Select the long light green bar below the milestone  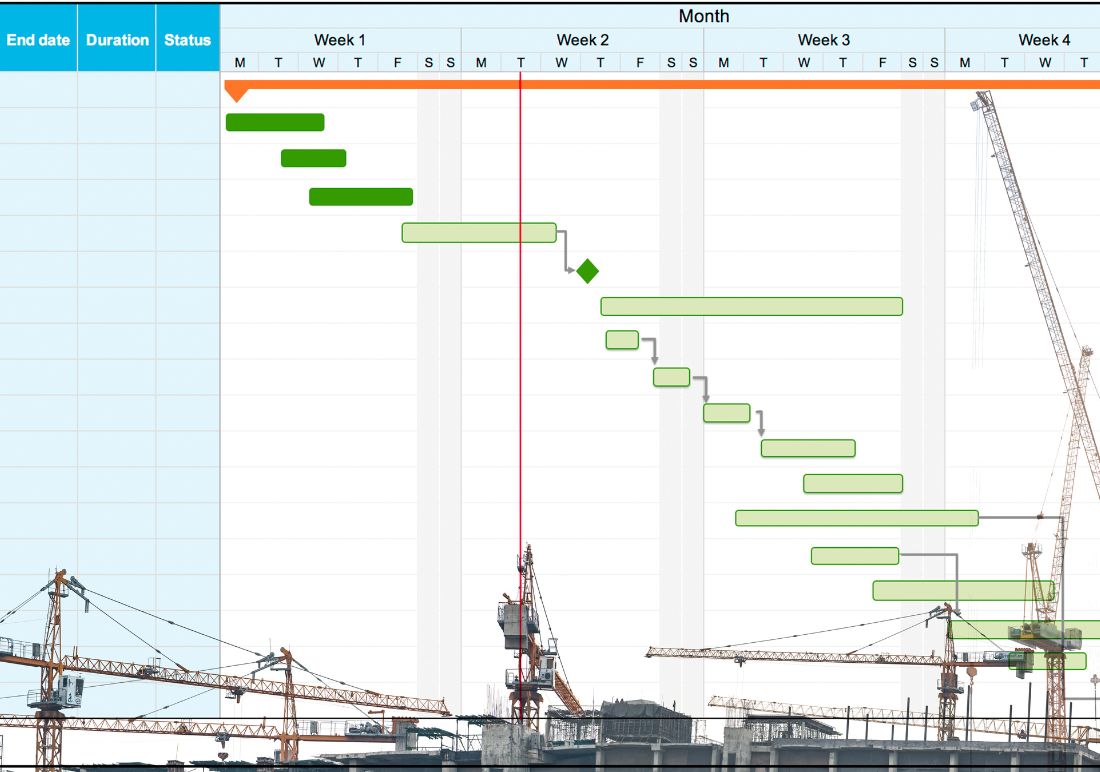(x=751, y=306)
